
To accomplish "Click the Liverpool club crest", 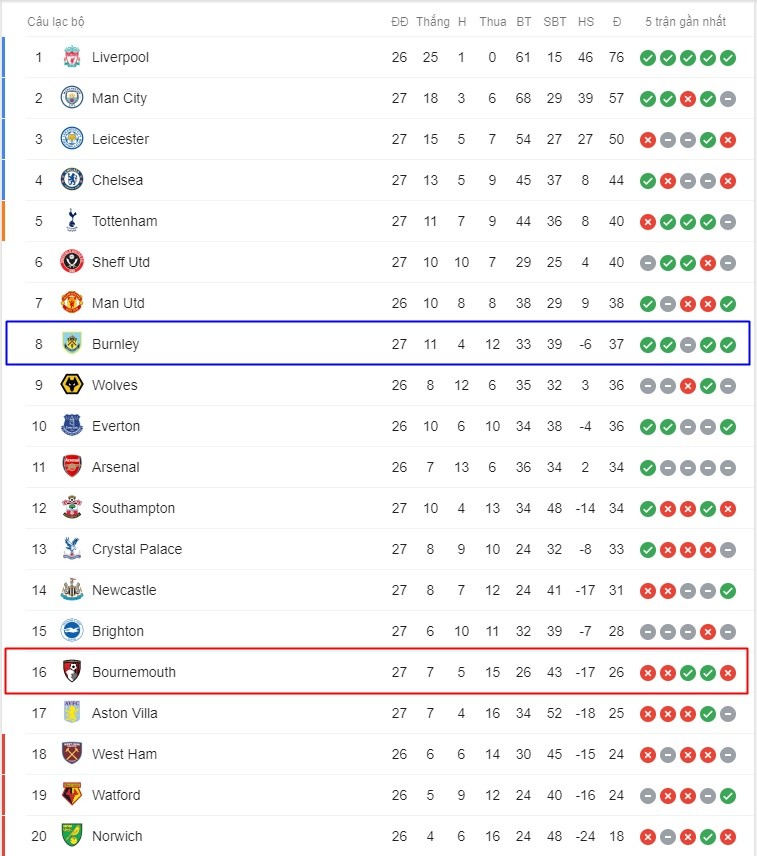I will tap(71, 57).
